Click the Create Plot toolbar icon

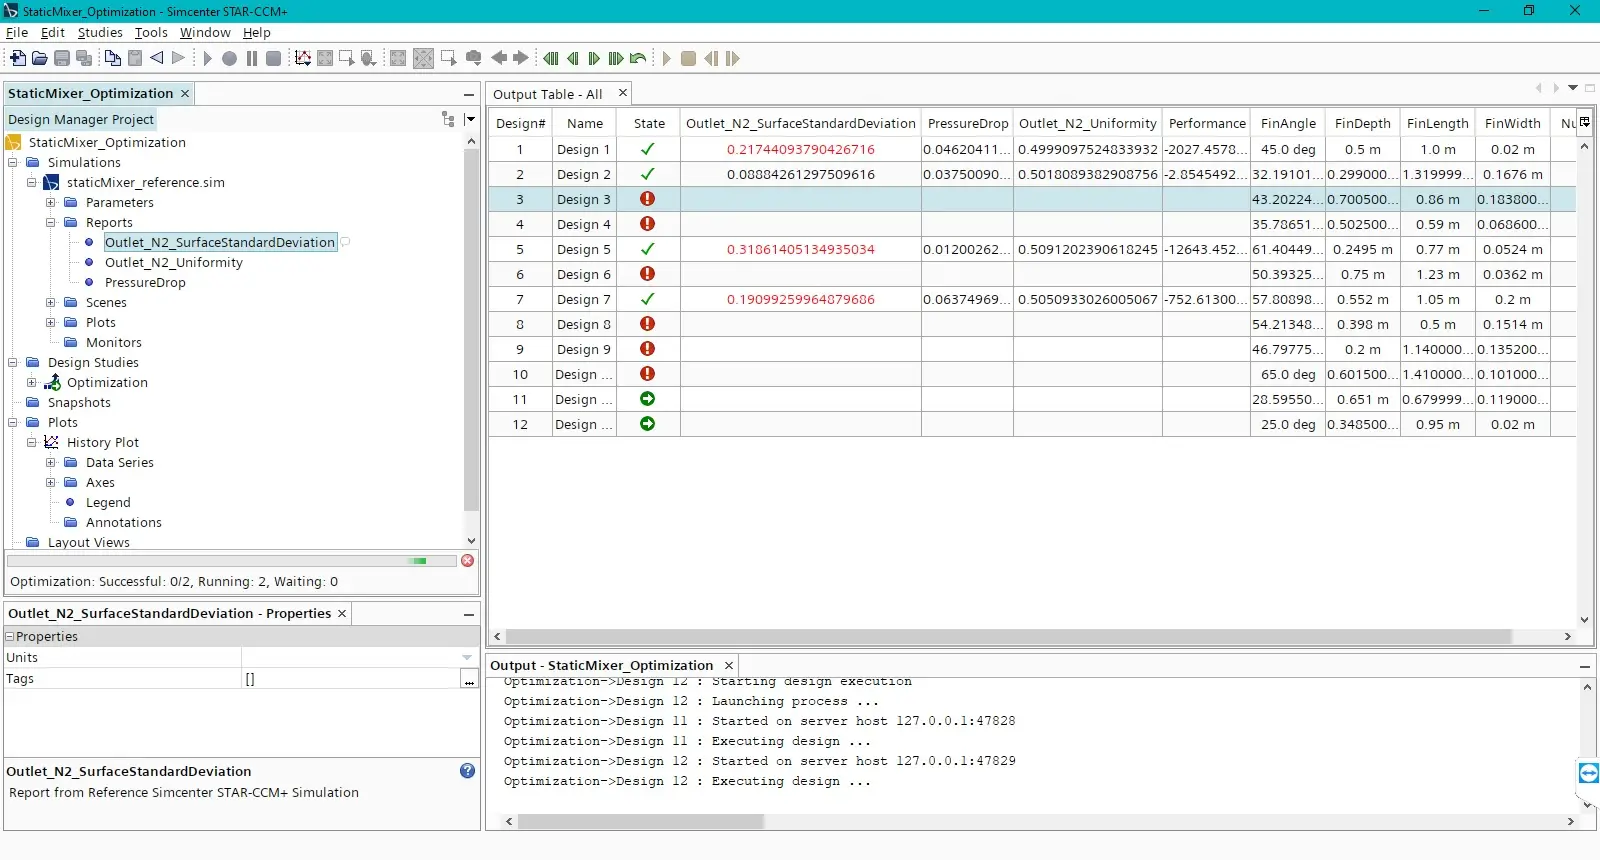303,58
